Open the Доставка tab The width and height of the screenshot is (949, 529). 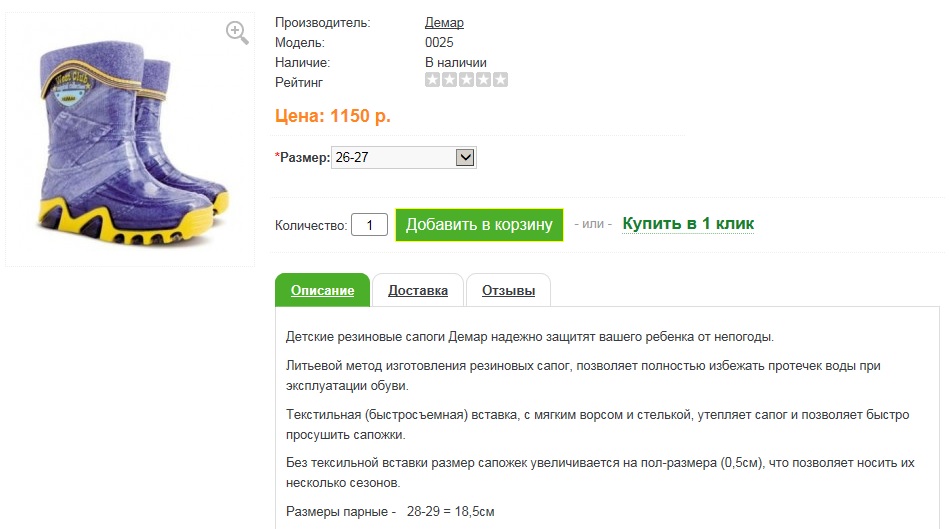[418, 291]
